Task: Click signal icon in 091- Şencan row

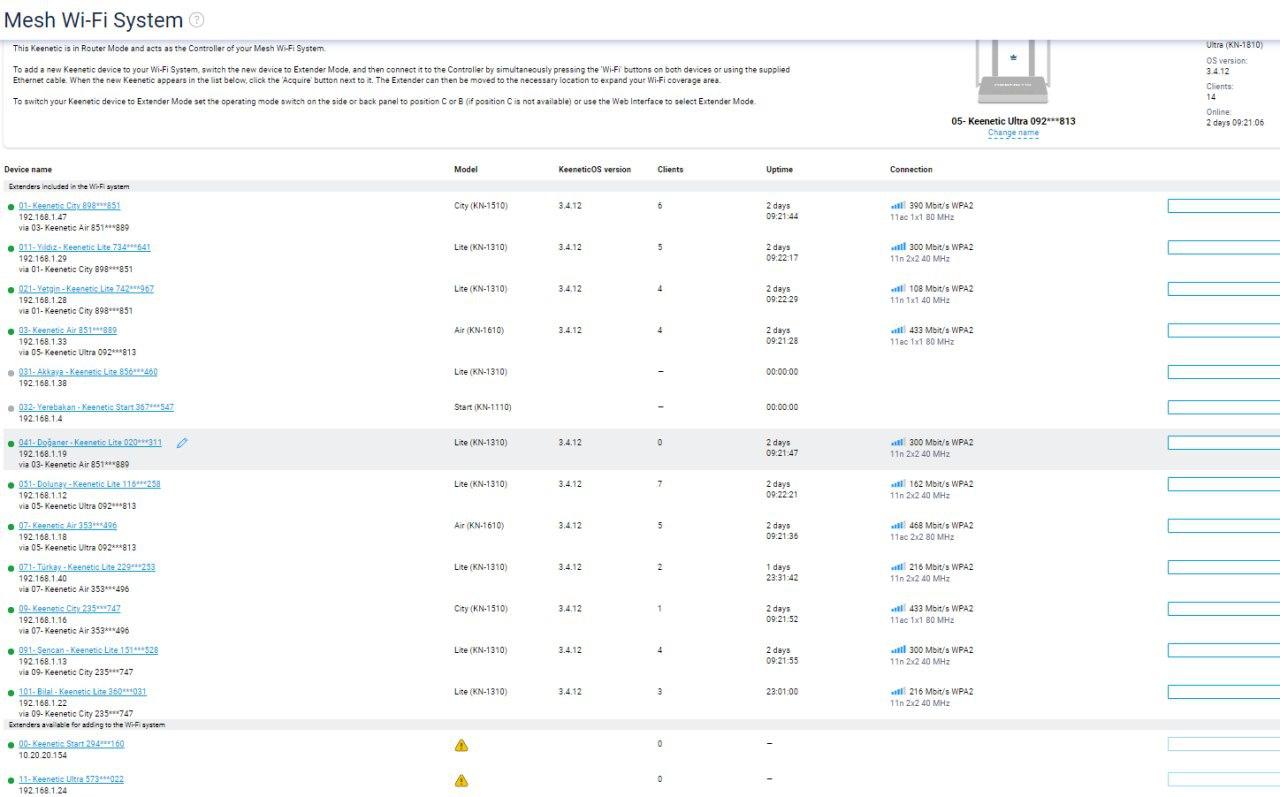Action: [x=898, y=650]
